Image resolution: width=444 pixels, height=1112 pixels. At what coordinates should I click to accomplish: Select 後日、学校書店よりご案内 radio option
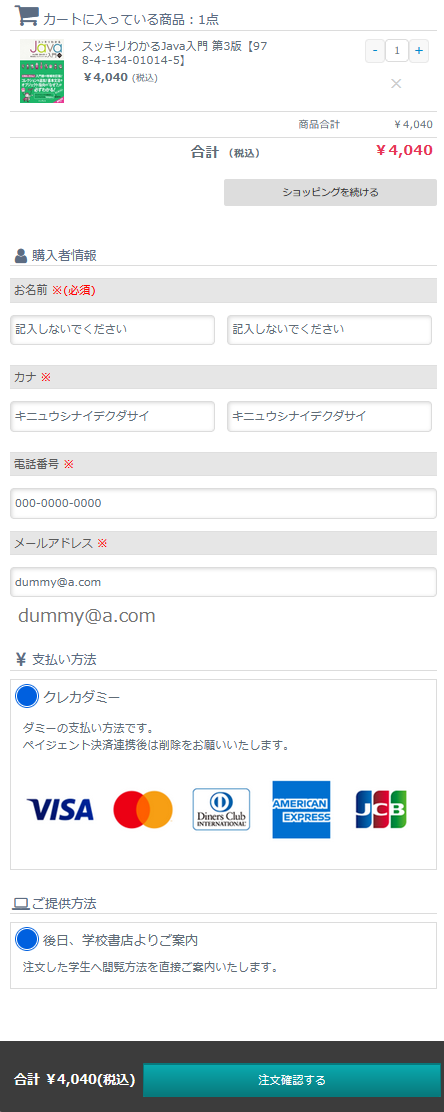tap(26, 939)
